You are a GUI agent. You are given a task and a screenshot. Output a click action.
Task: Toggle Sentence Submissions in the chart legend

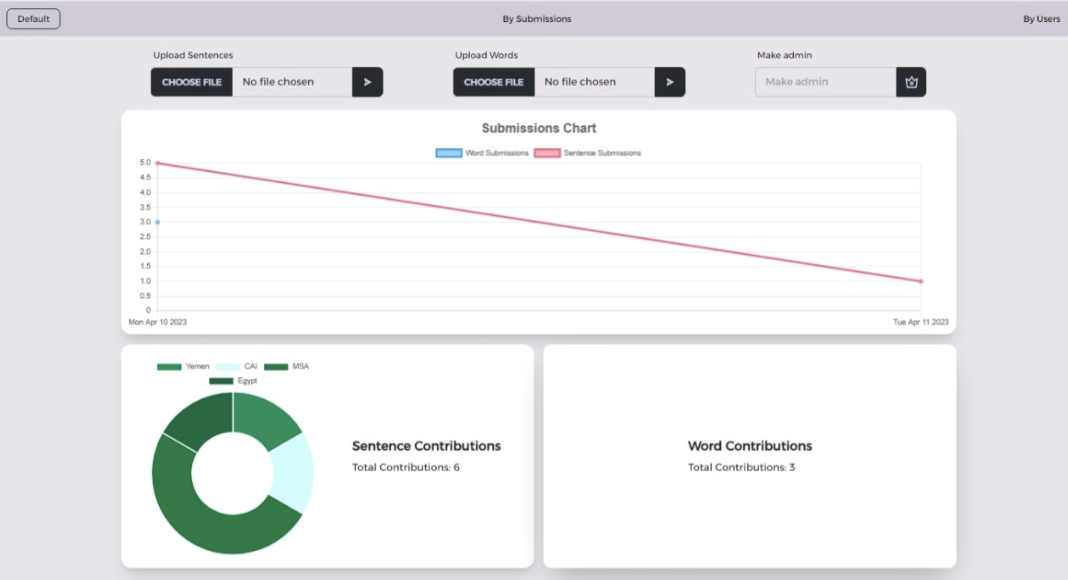point(588,153)
